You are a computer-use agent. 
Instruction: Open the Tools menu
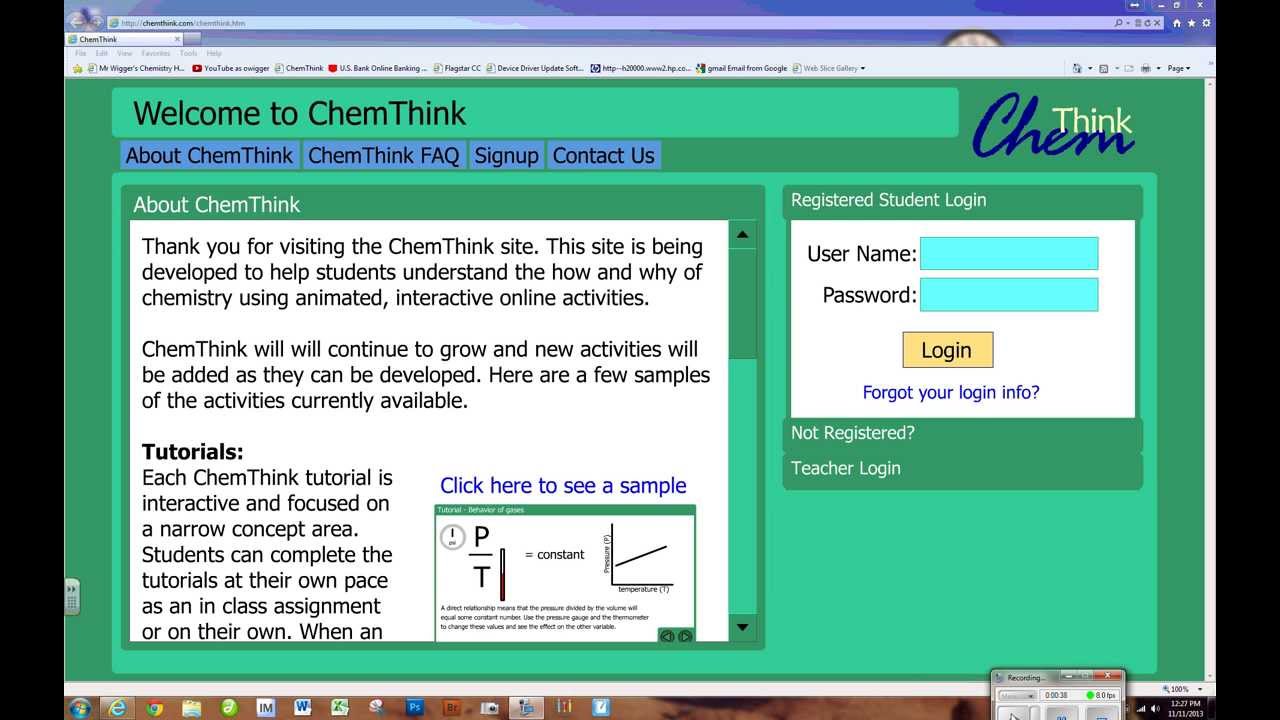[x=188, y=53]
